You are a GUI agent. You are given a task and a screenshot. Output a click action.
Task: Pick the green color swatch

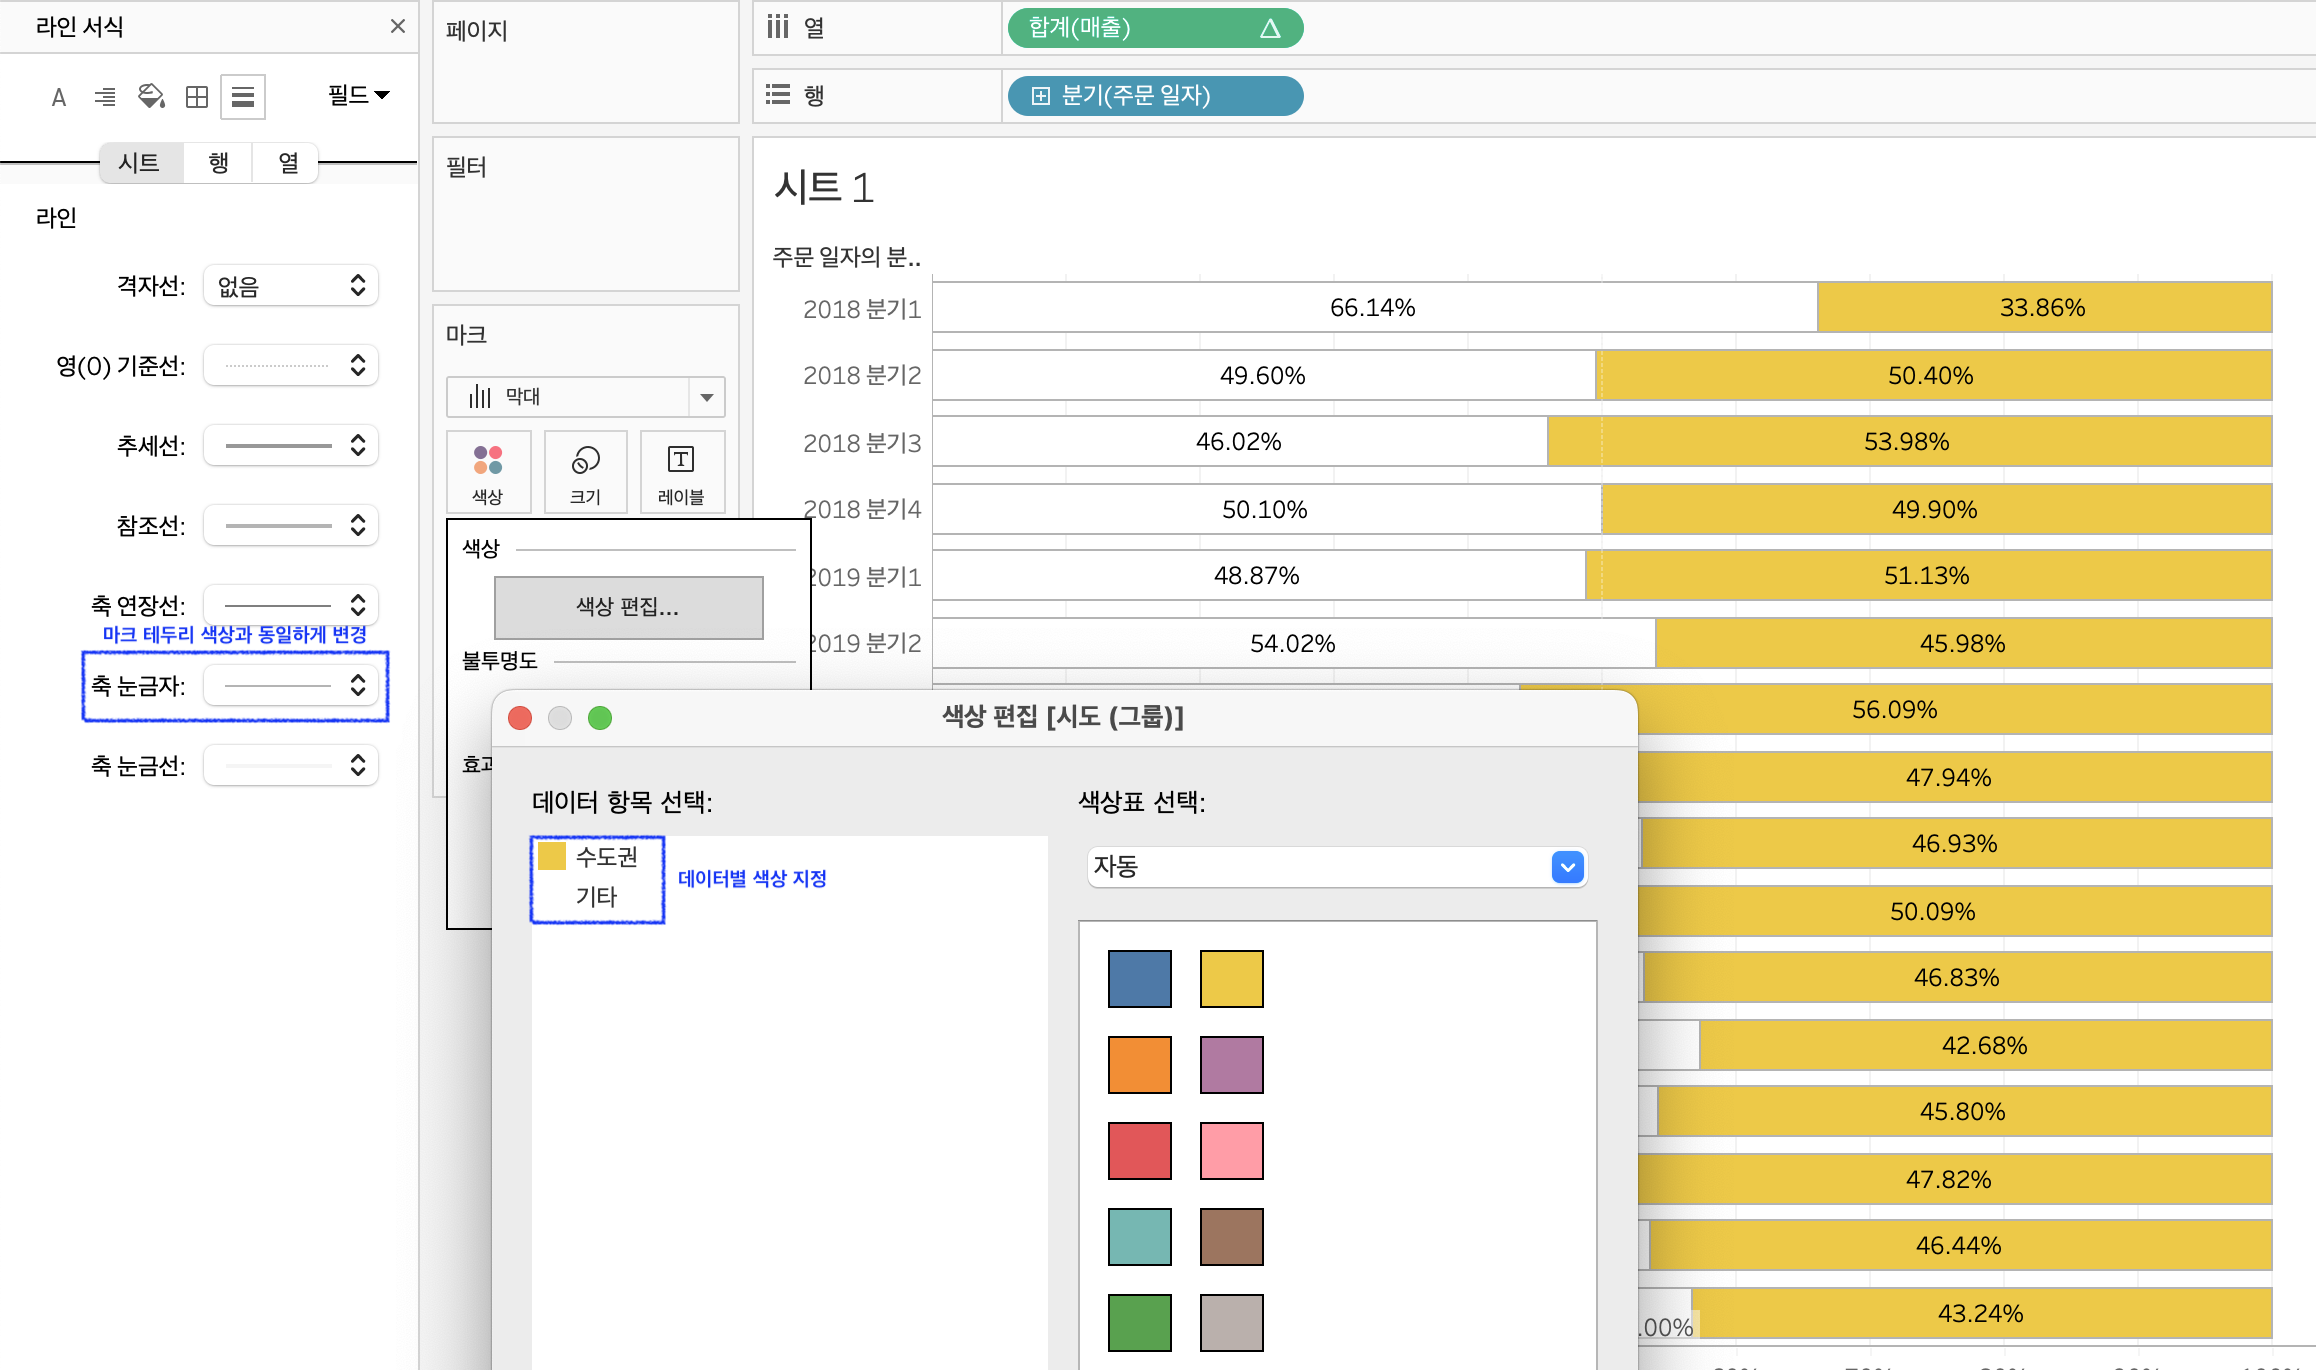pyautogui.click(x=1140, y=1323)
